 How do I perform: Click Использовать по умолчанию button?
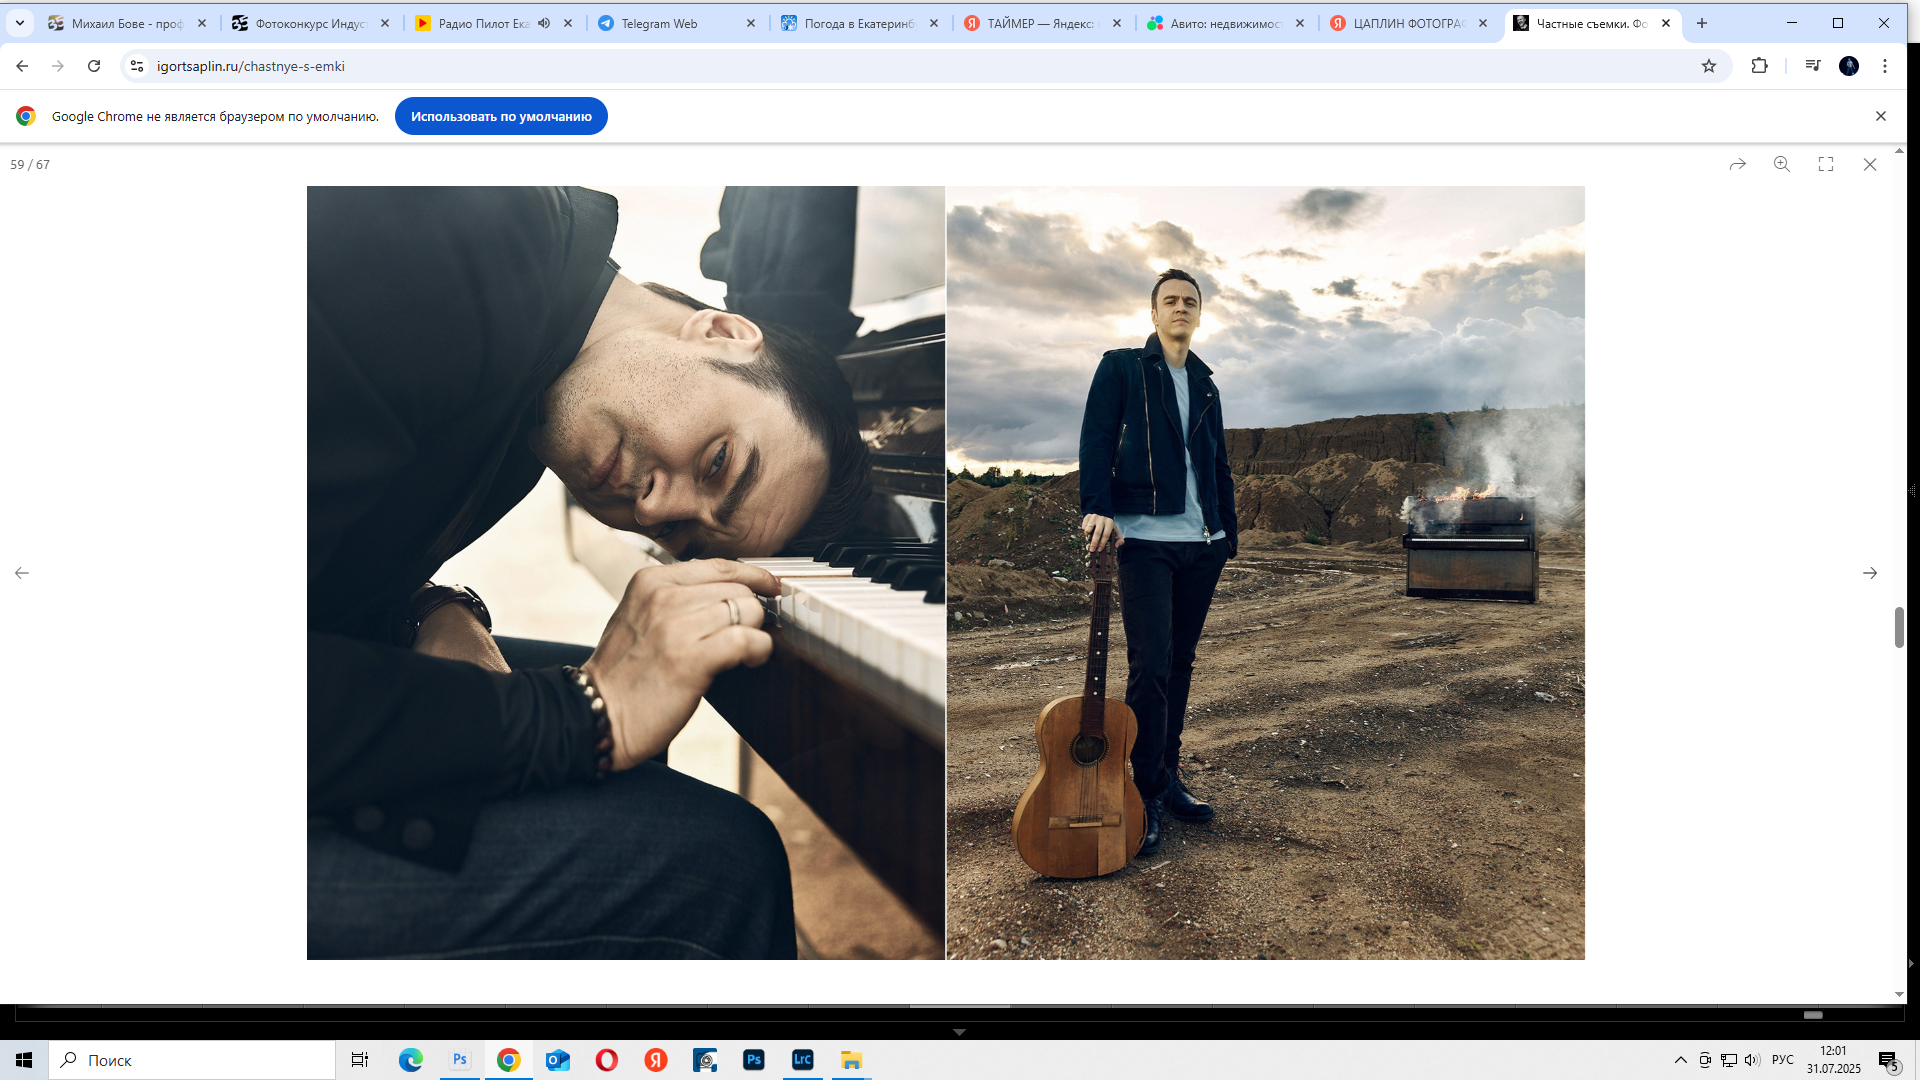coord(501,116)
